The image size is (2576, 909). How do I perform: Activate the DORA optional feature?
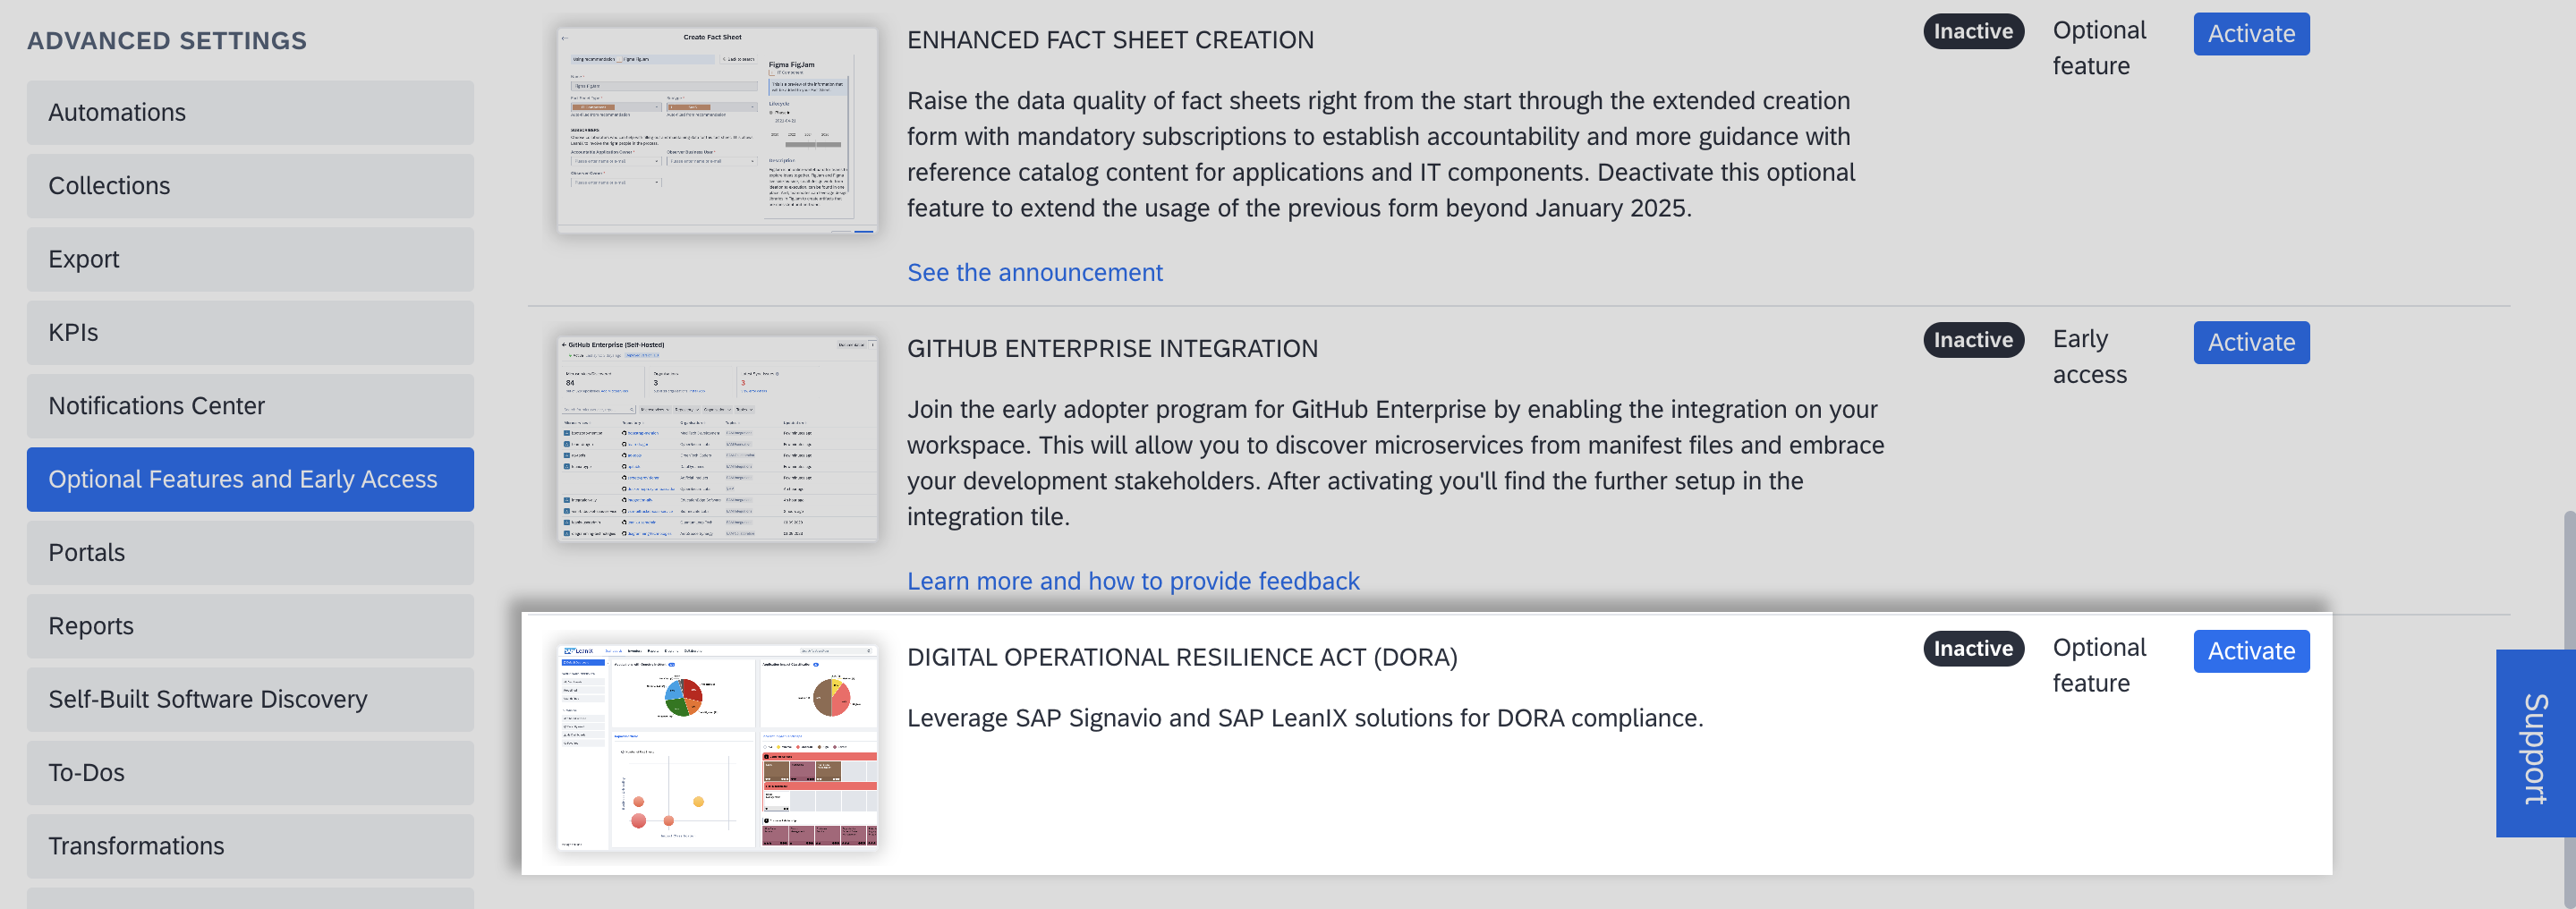[x=2250, y=651]
